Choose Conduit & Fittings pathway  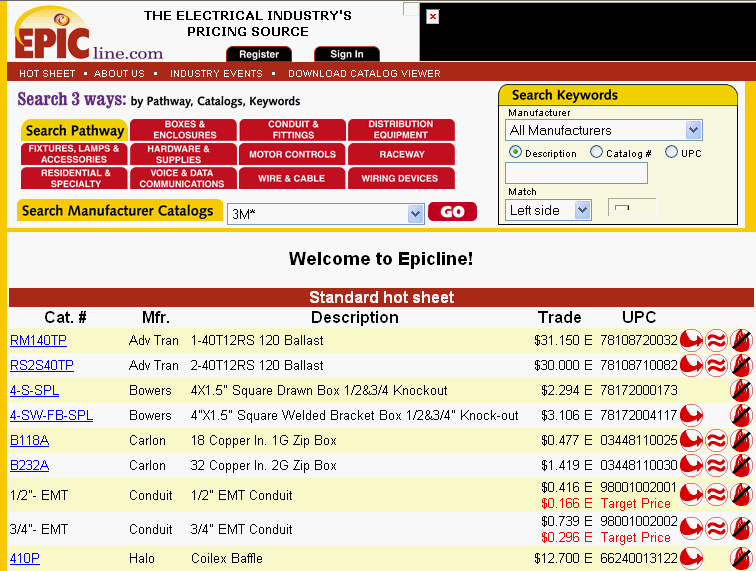pyautogui.click(x=293, y=130)
